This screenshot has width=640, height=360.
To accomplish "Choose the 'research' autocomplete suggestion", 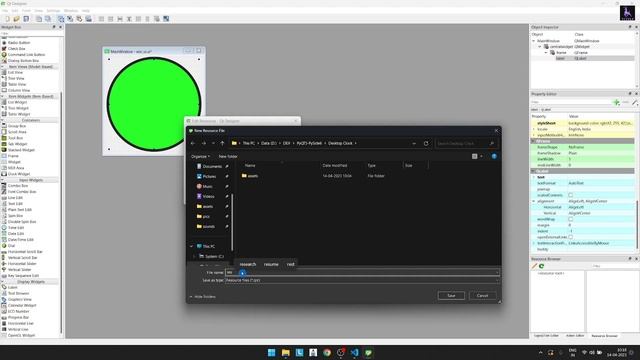I will (x=247, y=264).
